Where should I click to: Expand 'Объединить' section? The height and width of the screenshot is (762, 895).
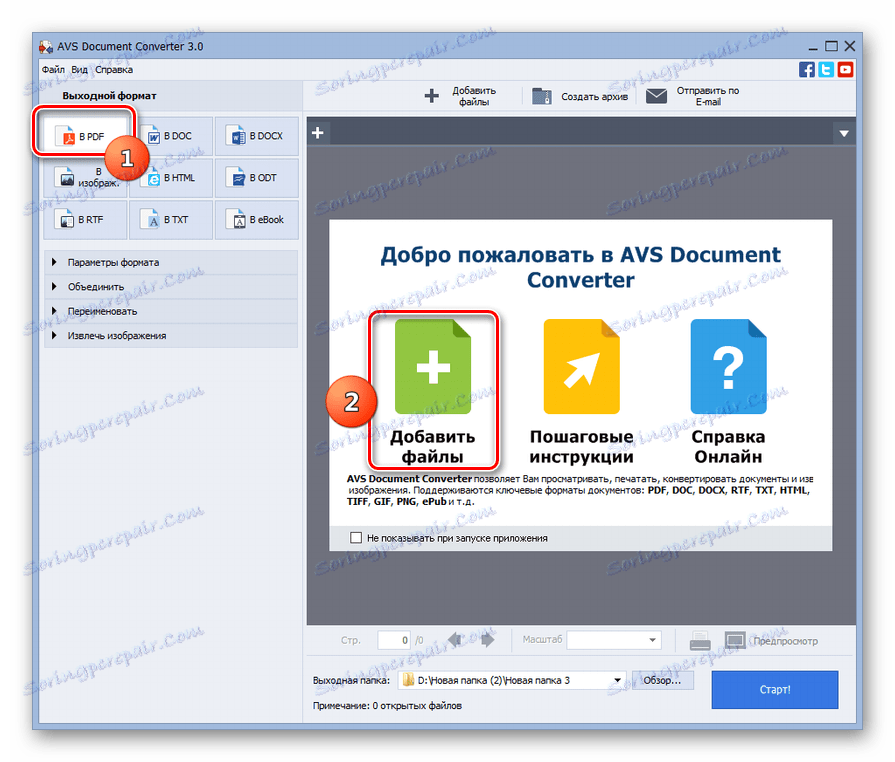pyautogui.click(x=171, y=287)
